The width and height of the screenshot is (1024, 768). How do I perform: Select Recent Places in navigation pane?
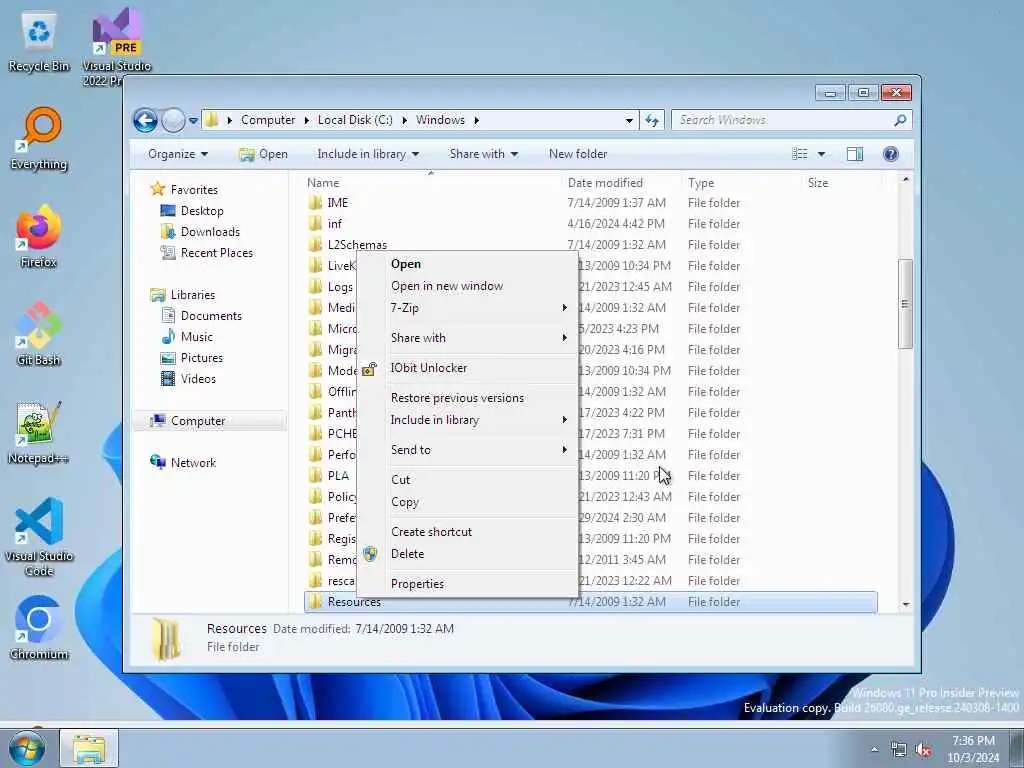click(x=207, y=253)
